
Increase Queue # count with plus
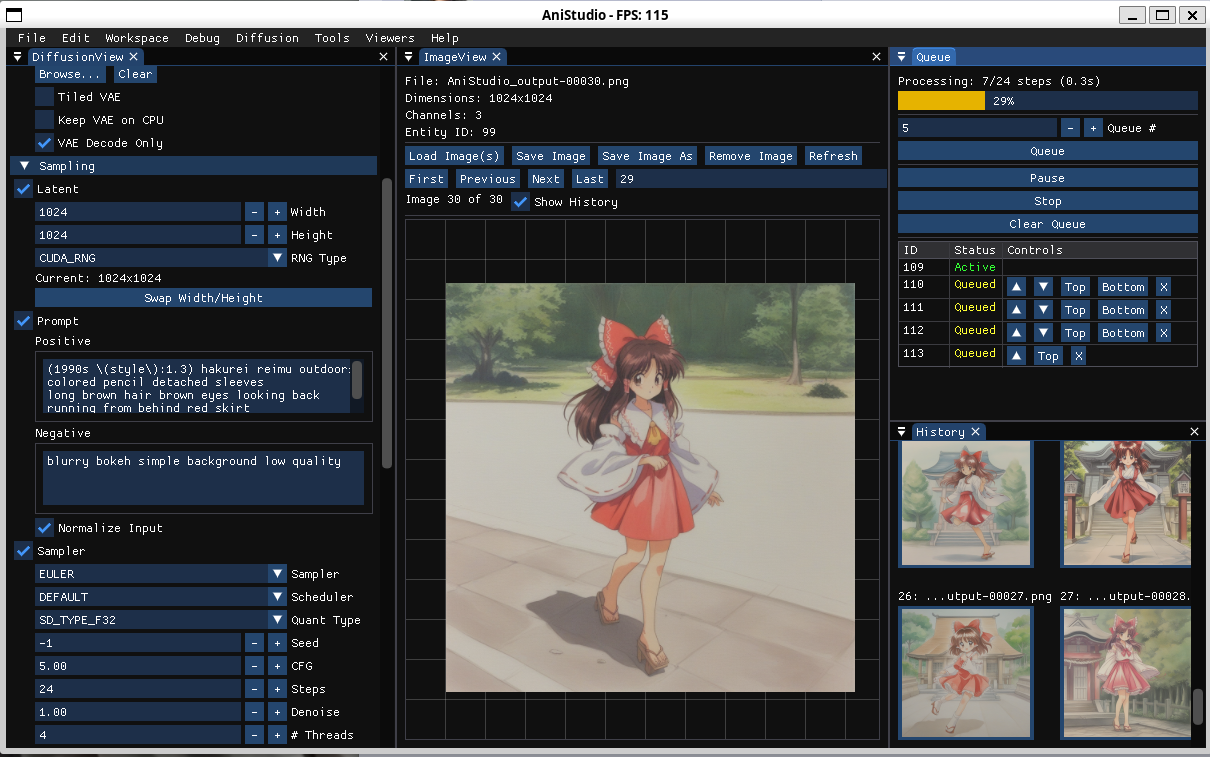coord(1093,128)
